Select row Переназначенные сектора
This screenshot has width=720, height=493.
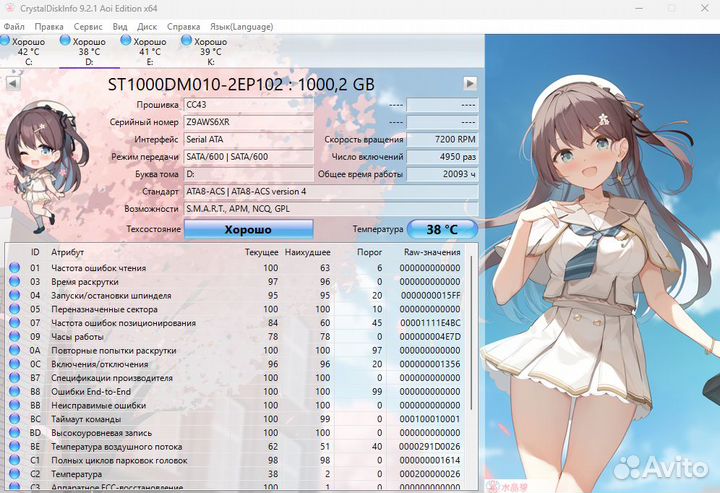coord(236,309)
